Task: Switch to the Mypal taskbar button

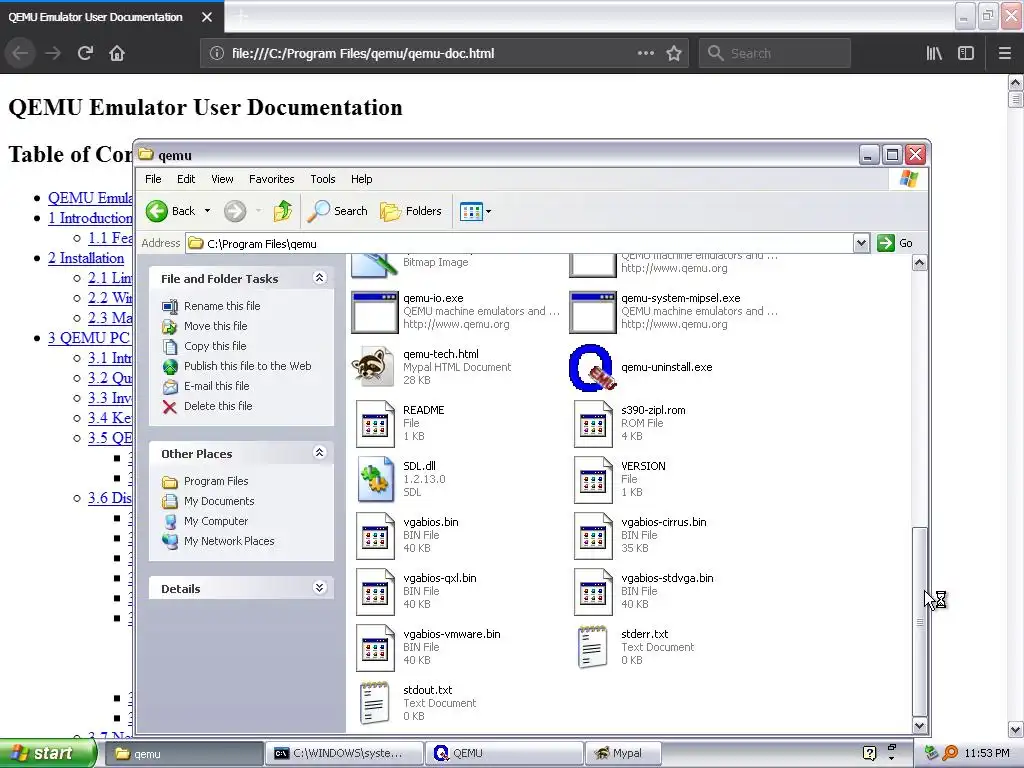Action: 623,754
